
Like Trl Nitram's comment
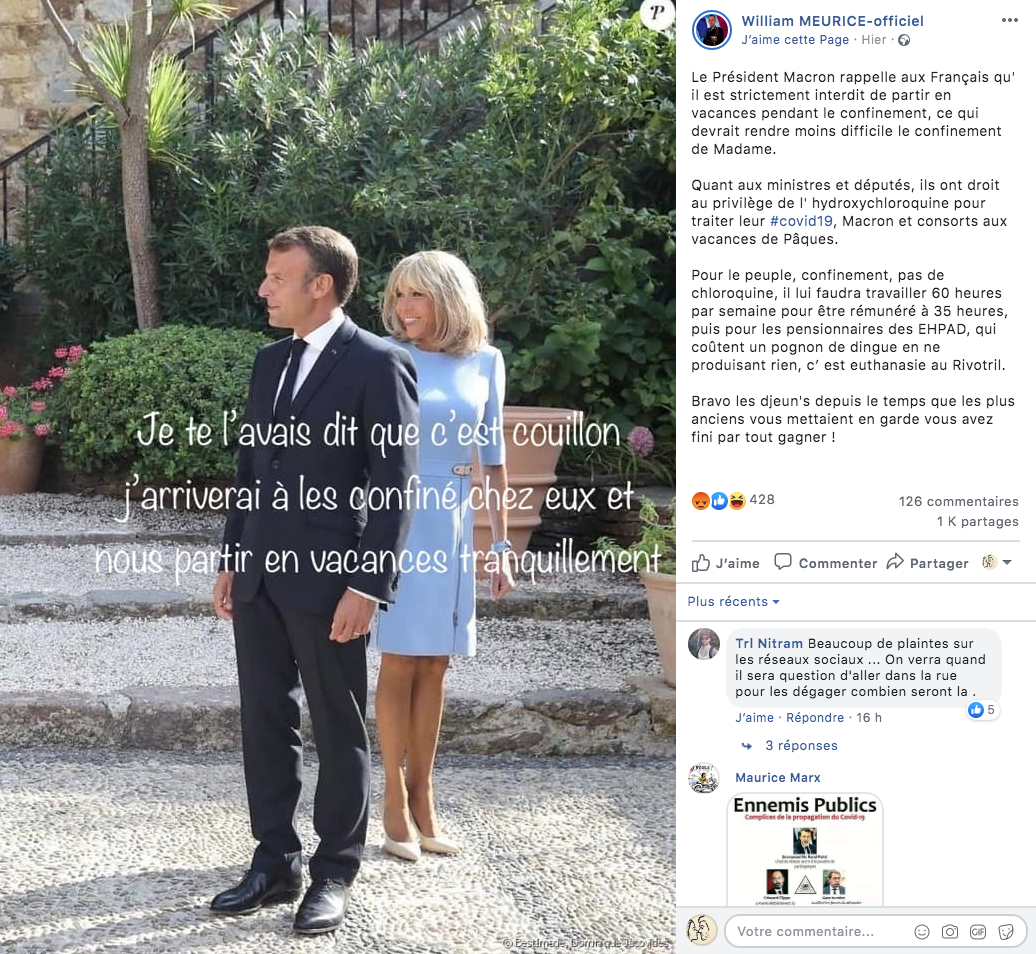754,717
